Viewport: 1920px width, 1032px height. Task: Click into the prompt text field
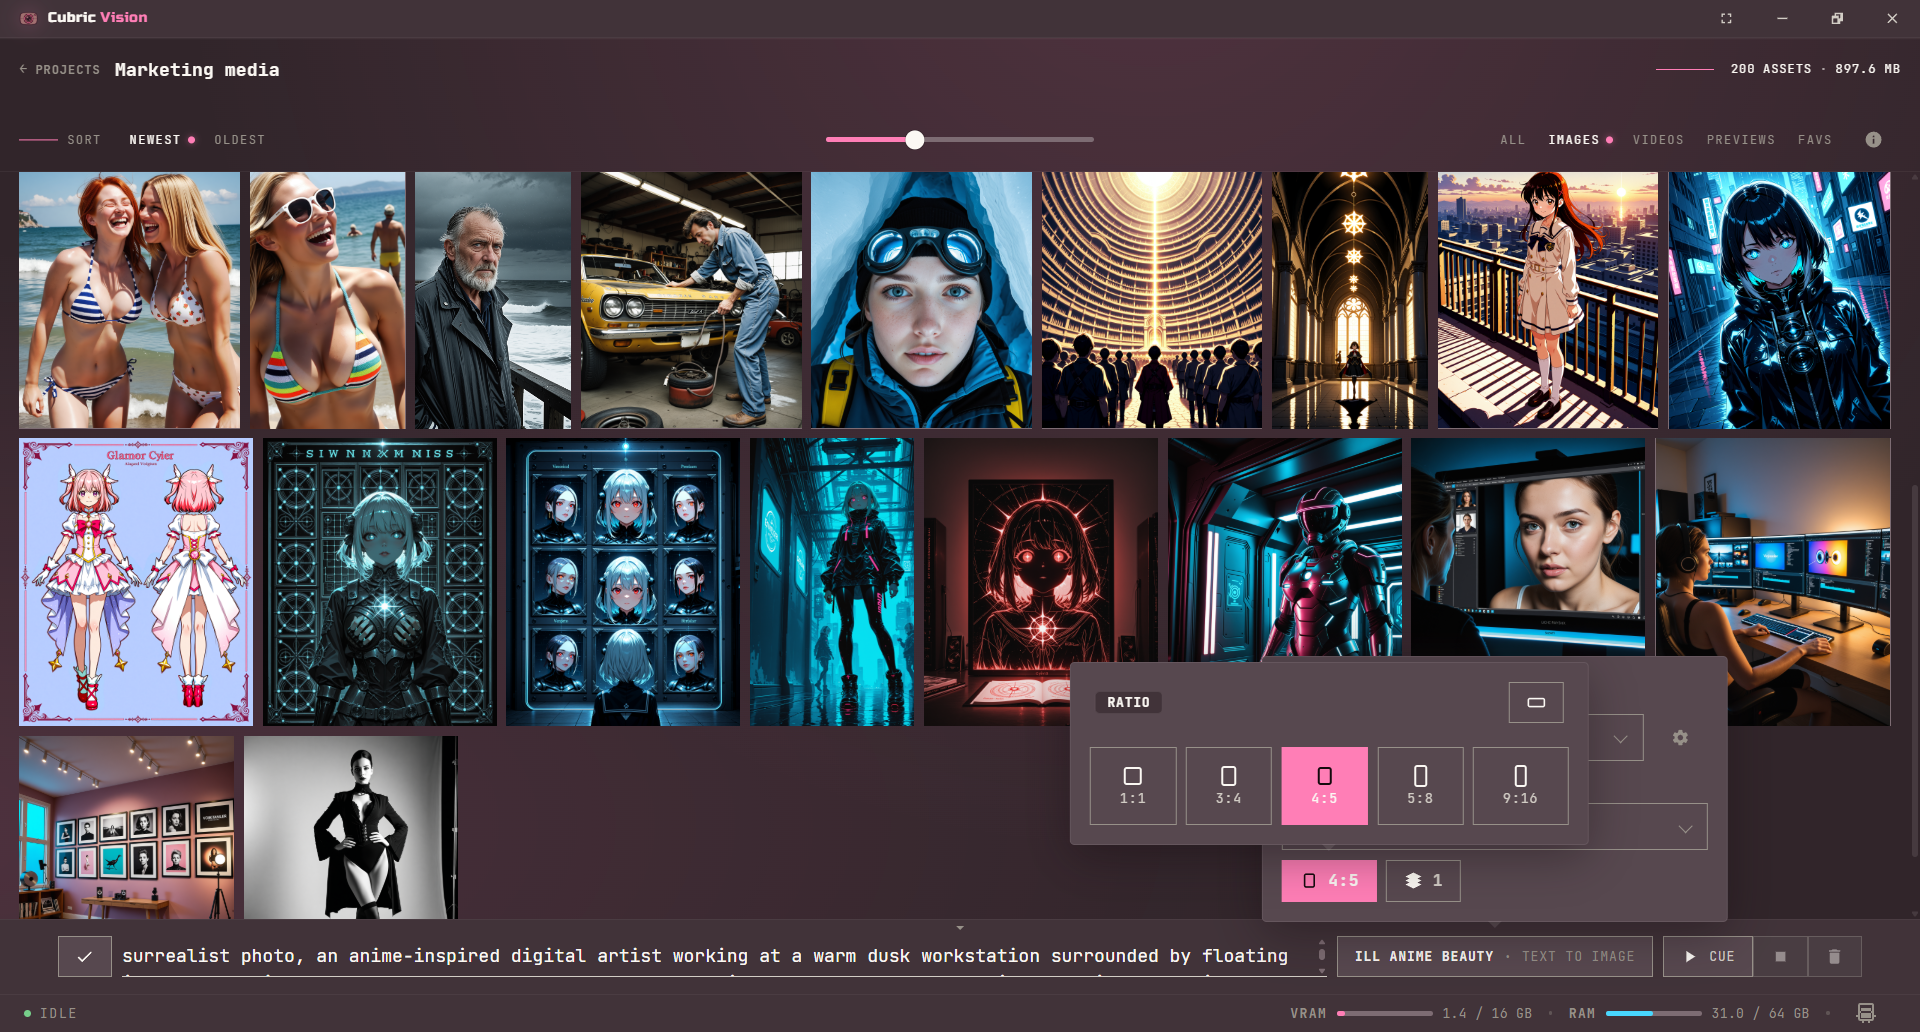tap(717, 957)
